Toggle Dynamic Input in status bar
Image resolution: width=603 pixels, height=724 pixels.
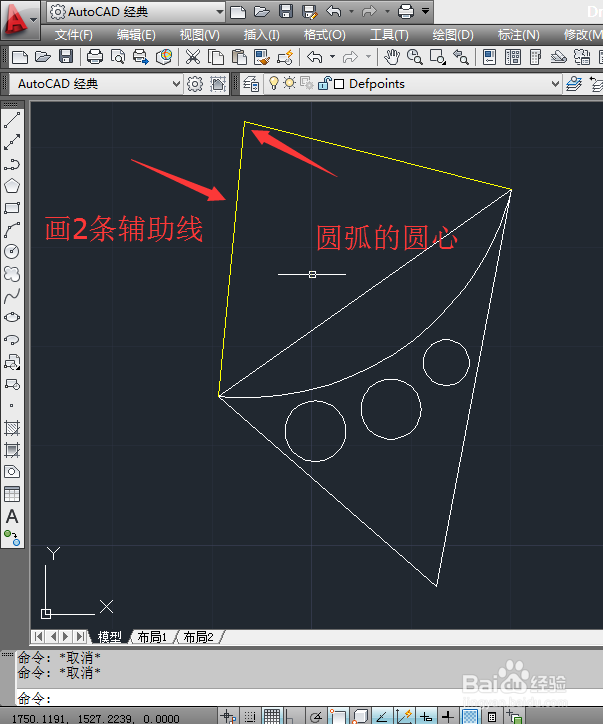tap(426, 717)
